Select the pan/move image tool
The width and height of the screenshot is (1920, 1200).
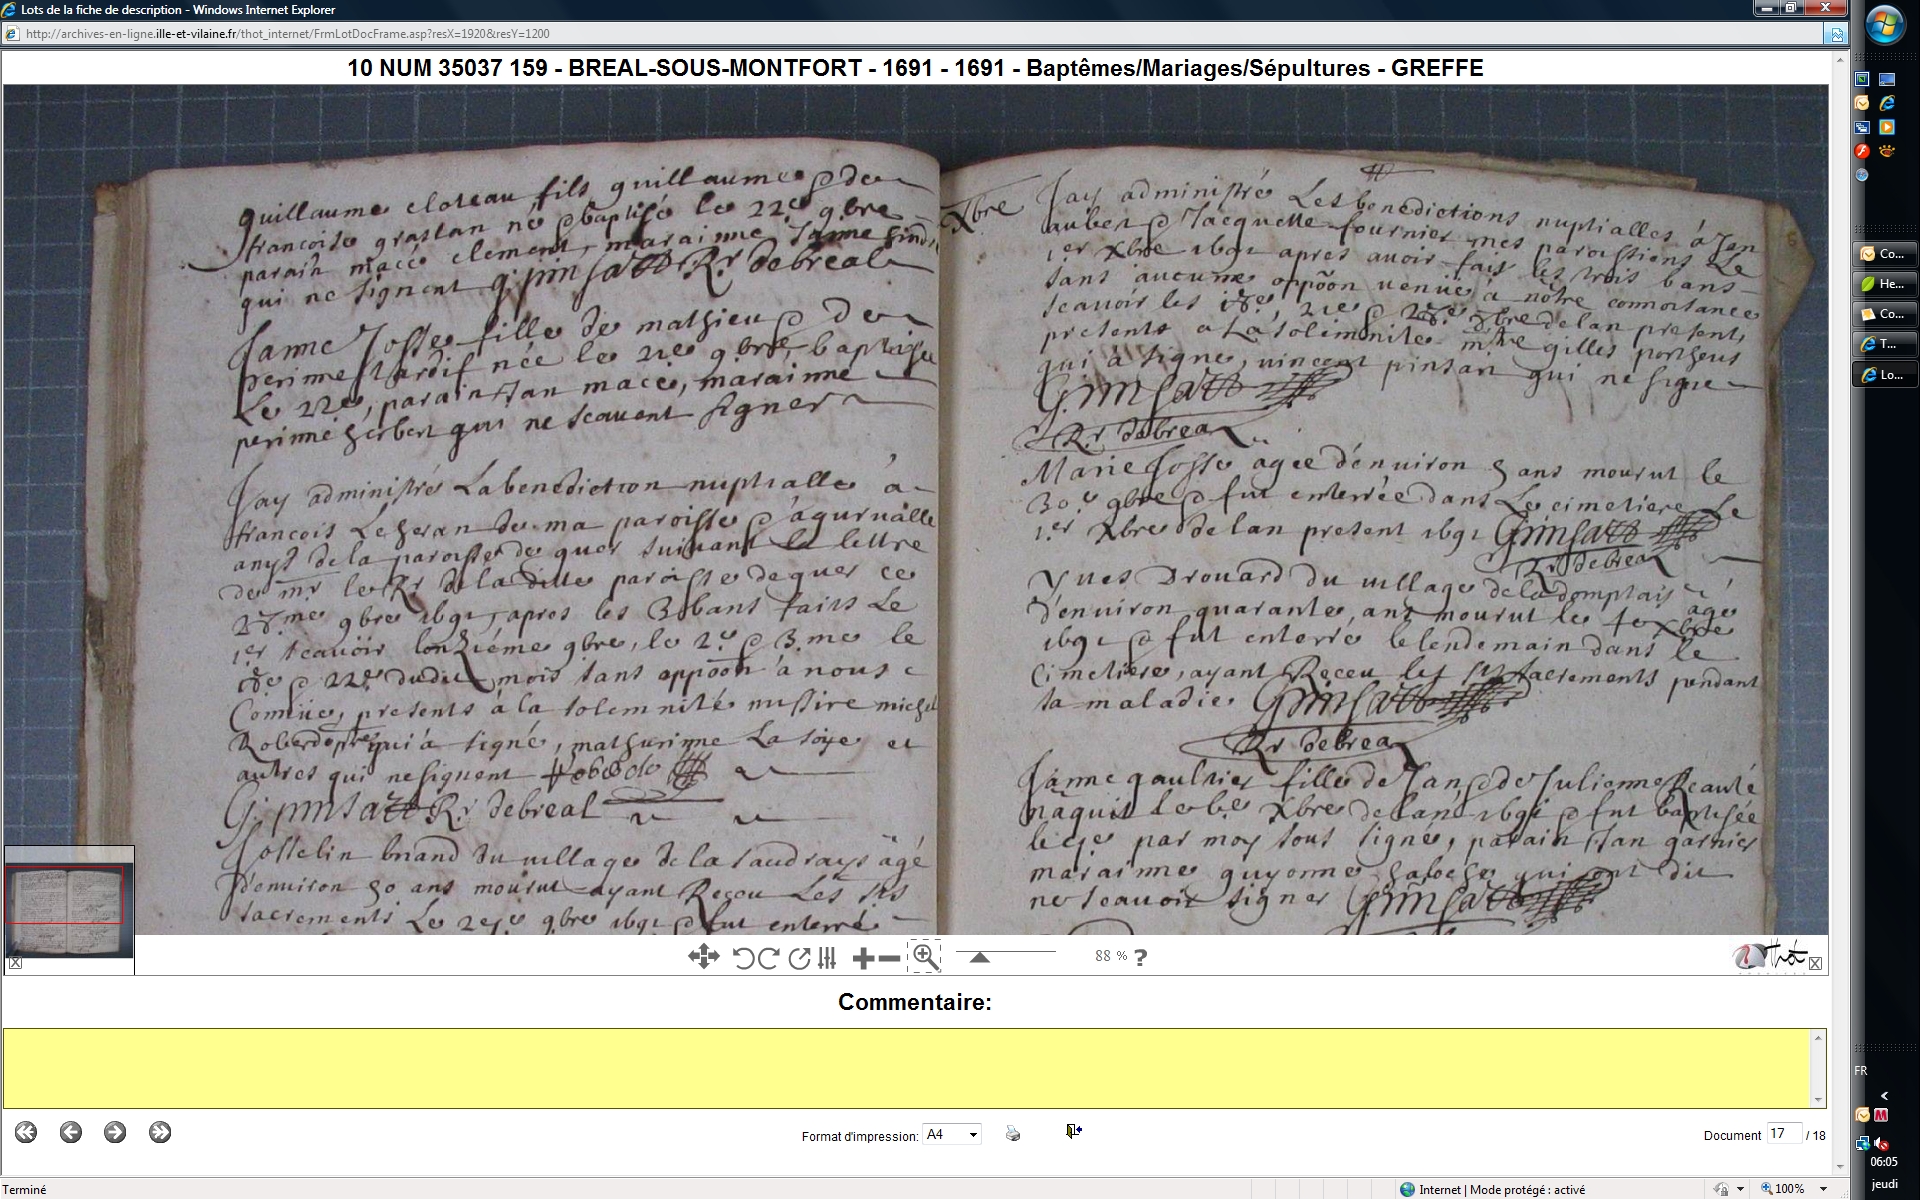click(703, 957)
